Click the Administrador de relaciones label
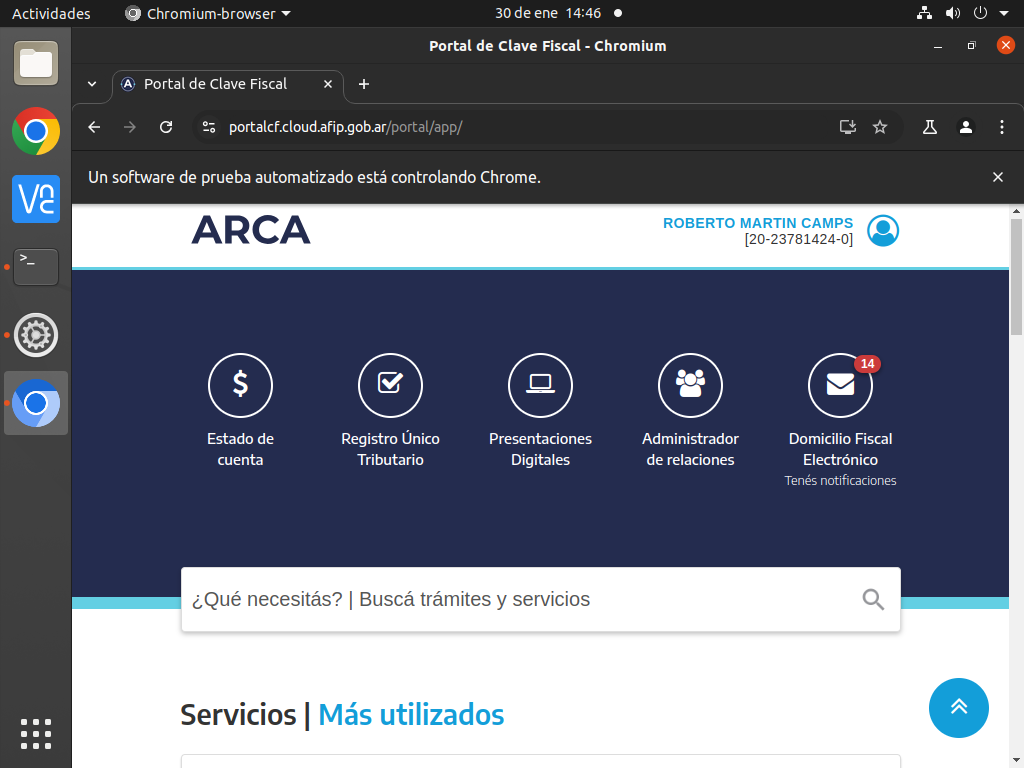This screenshot has width=1024, height=768. tap(690, 449)
